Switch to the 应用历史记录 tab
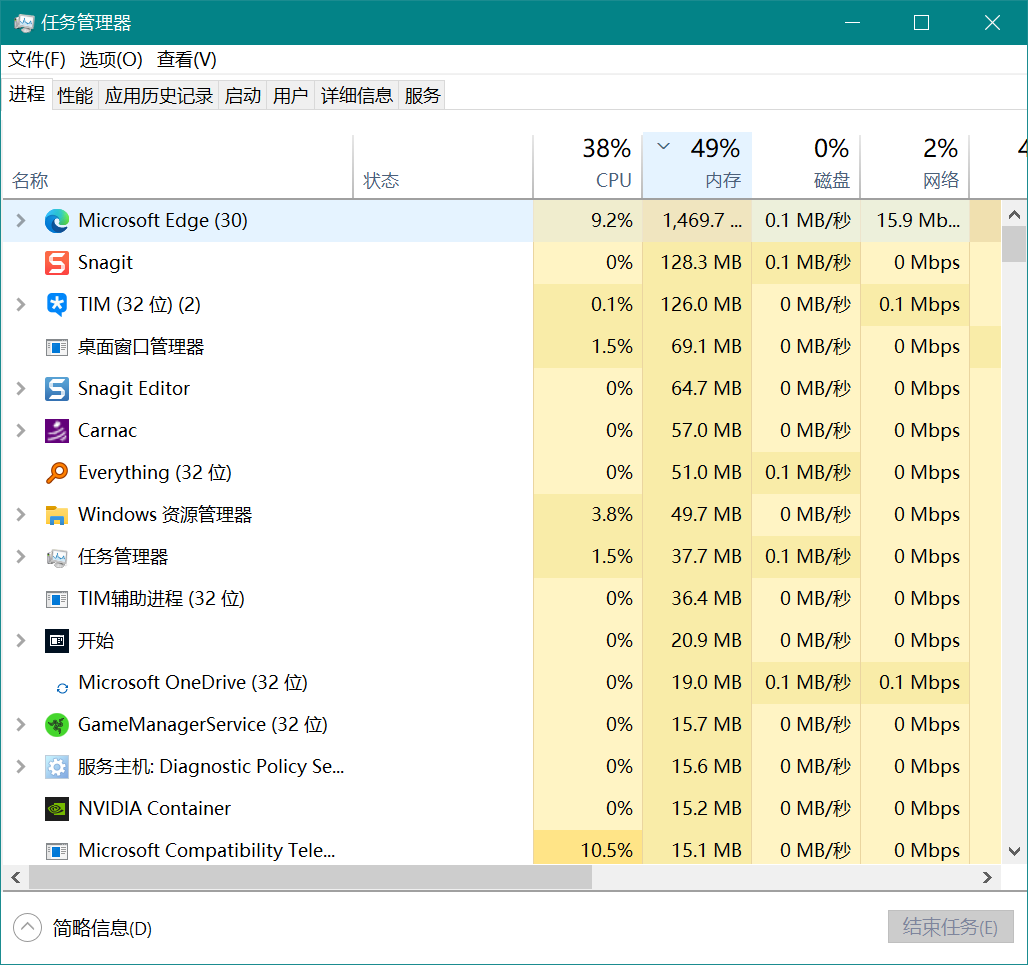Viewport: 1028px width, 965px height. pyautogui.click(x=159, y=96)
